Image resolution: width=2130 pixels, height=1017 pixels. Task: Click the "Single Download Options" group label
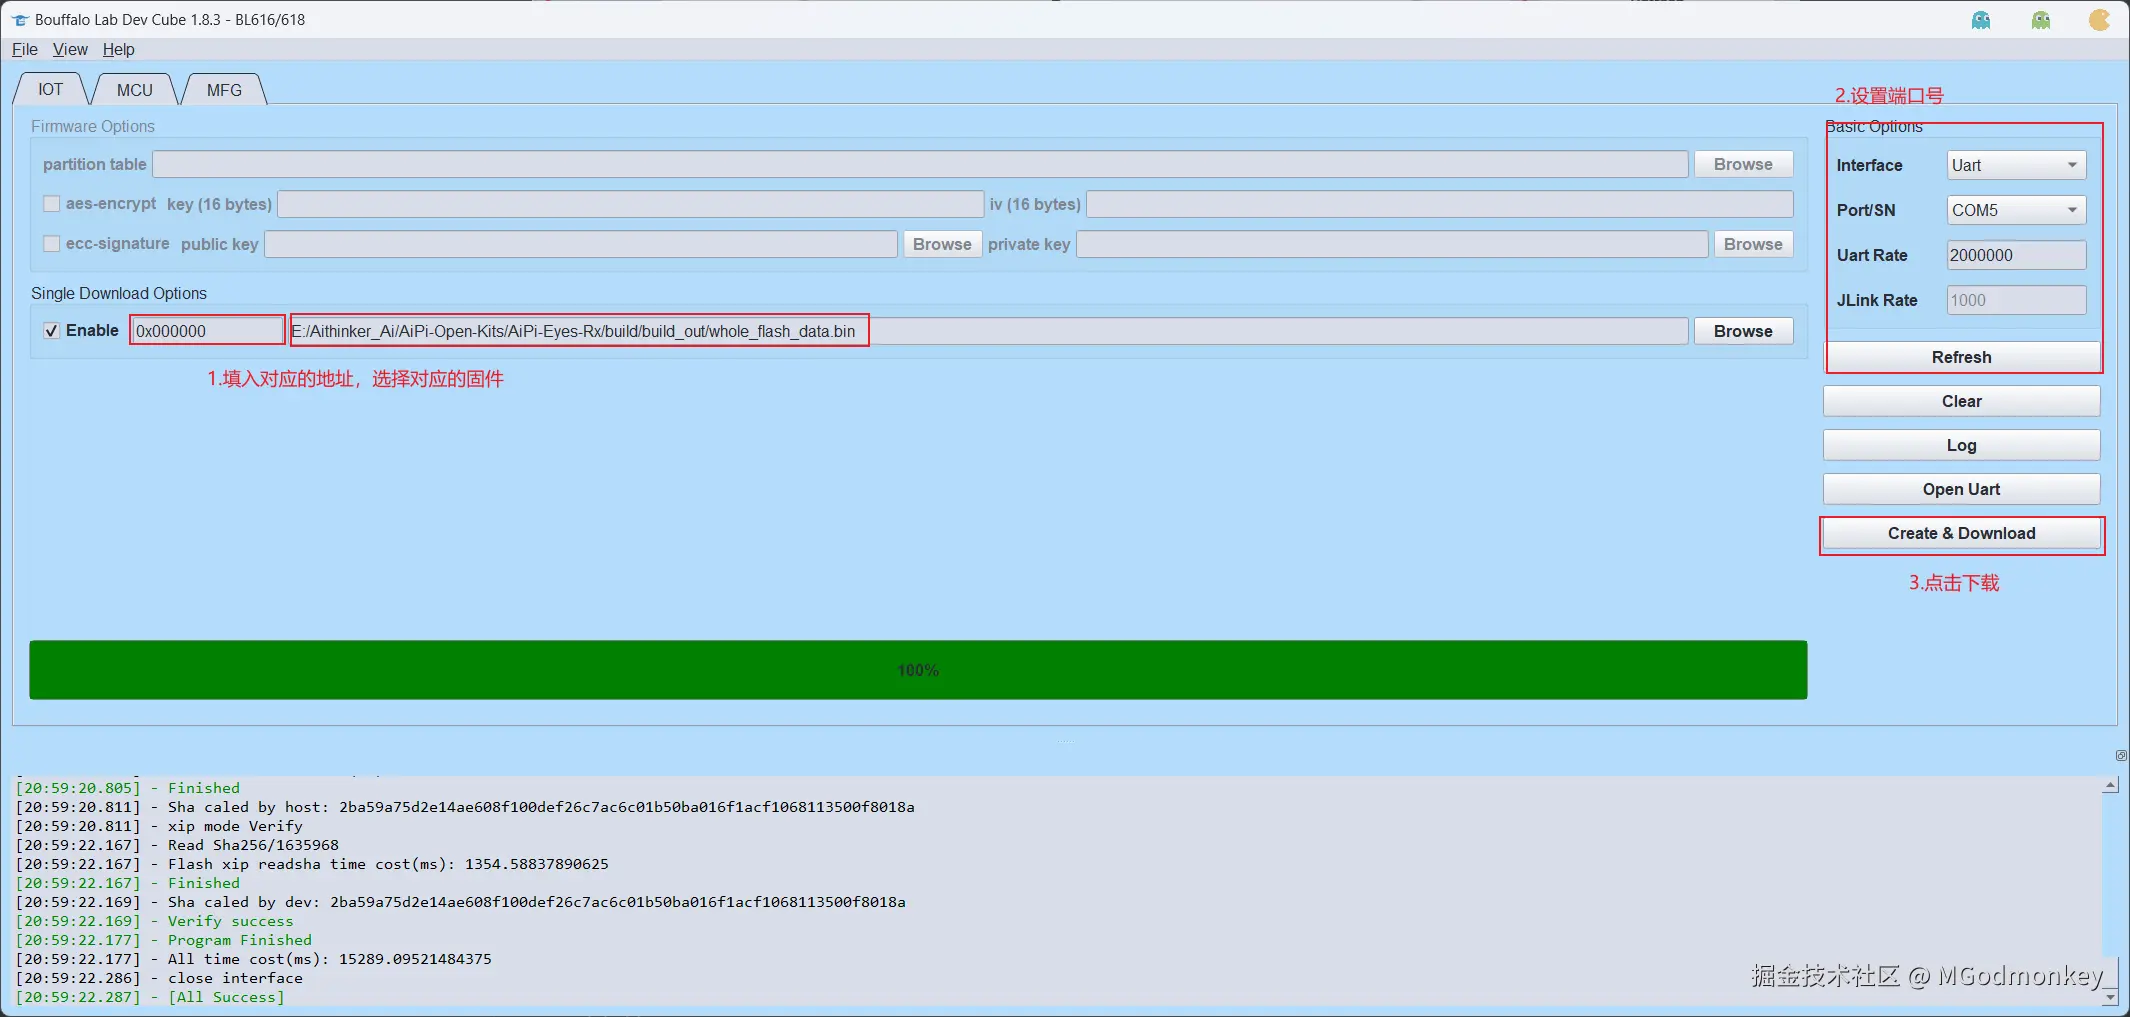[119, 293]
